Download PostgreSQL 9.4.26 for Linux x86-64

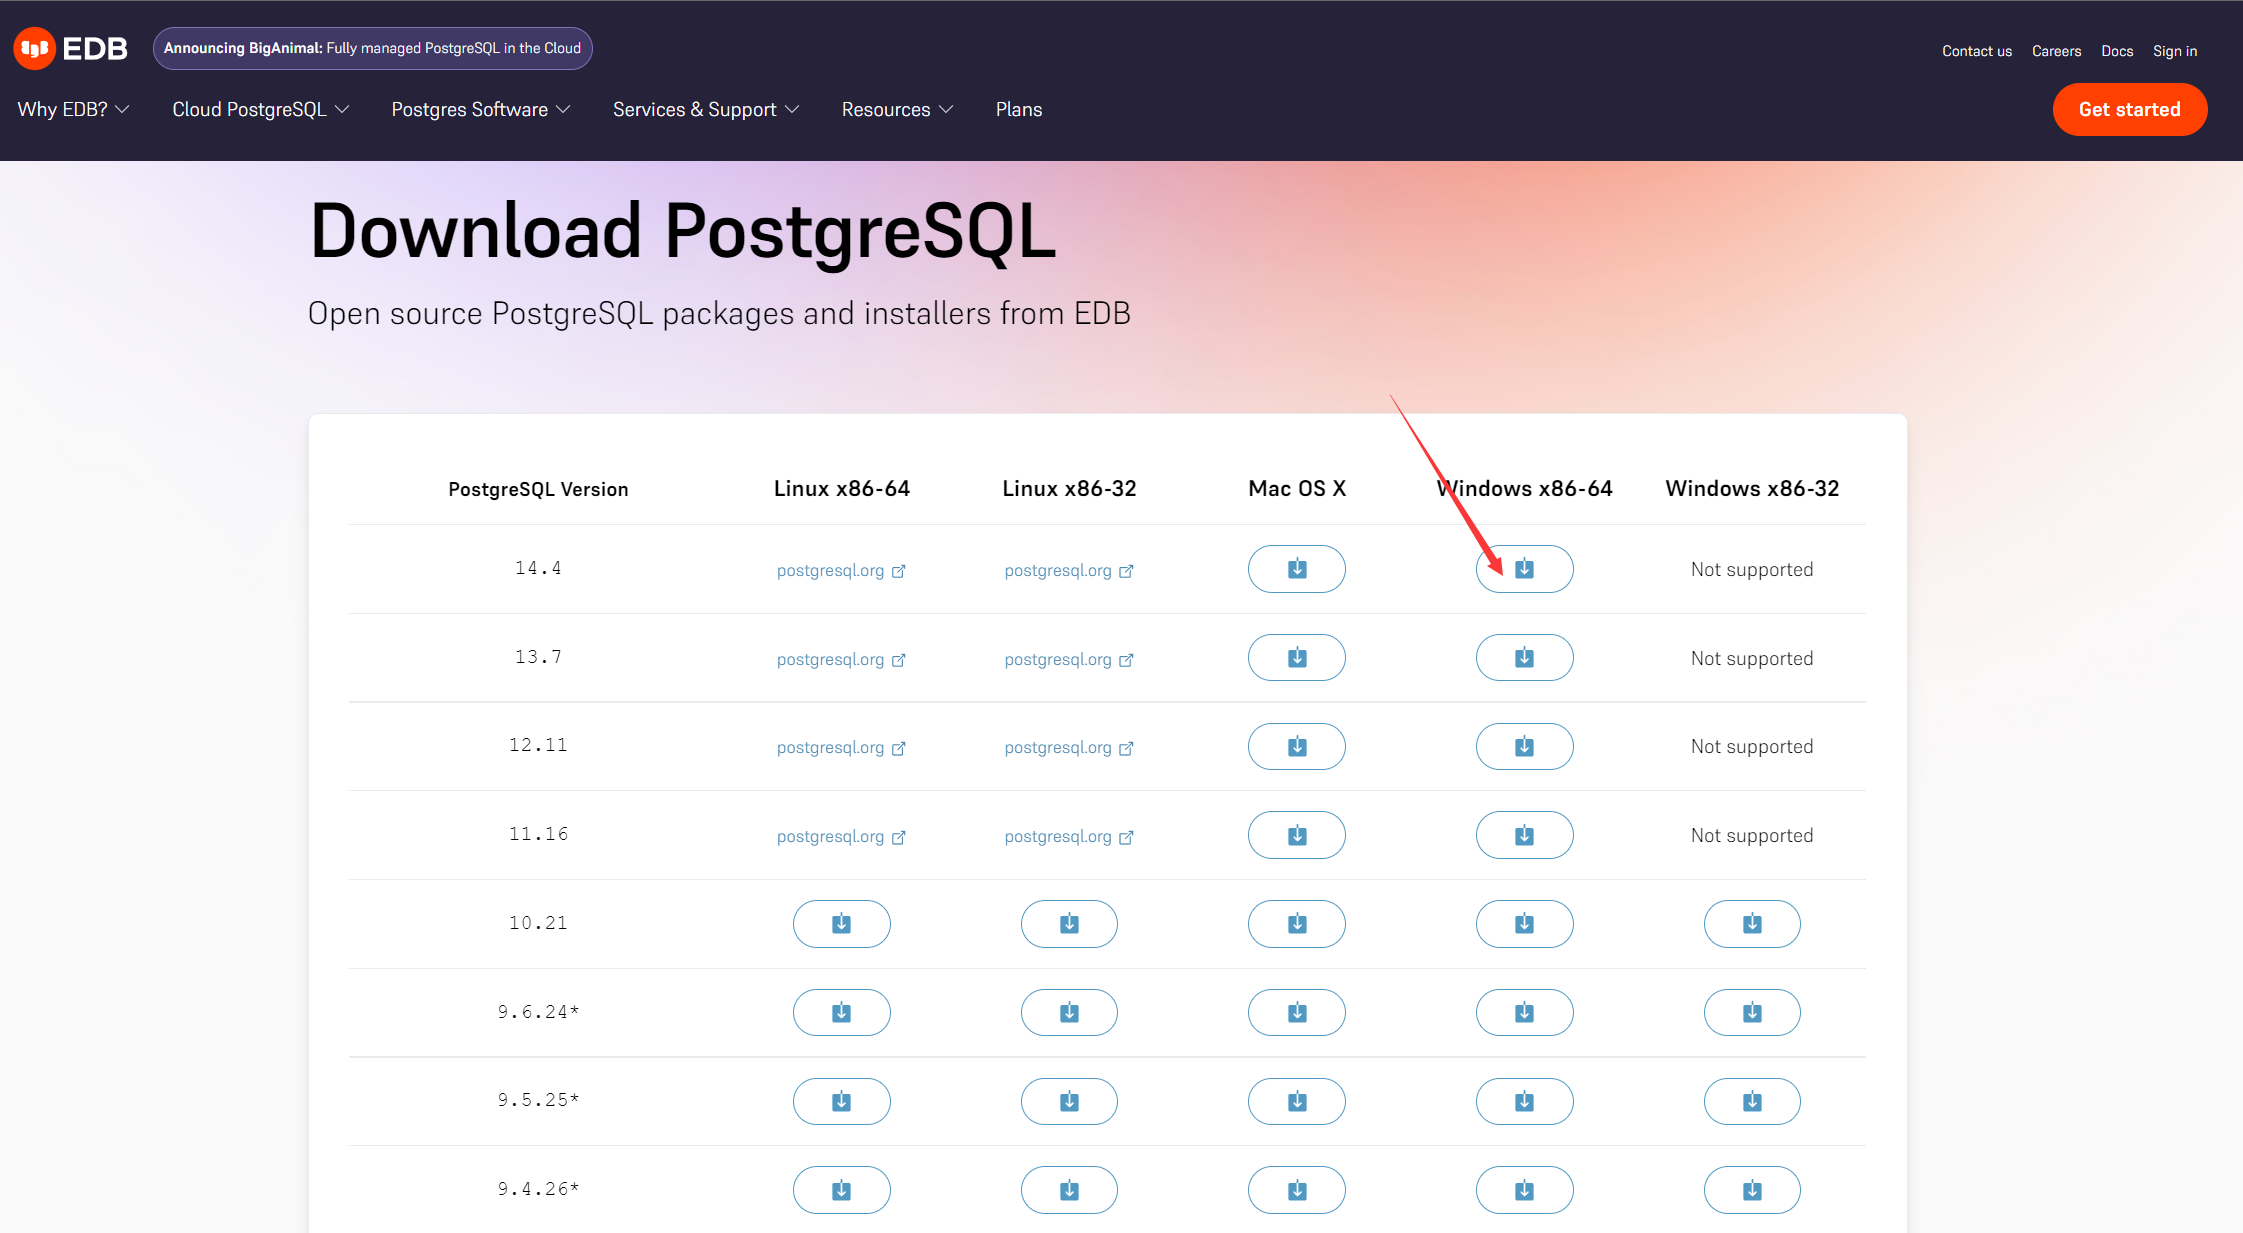pos(841,1190)
